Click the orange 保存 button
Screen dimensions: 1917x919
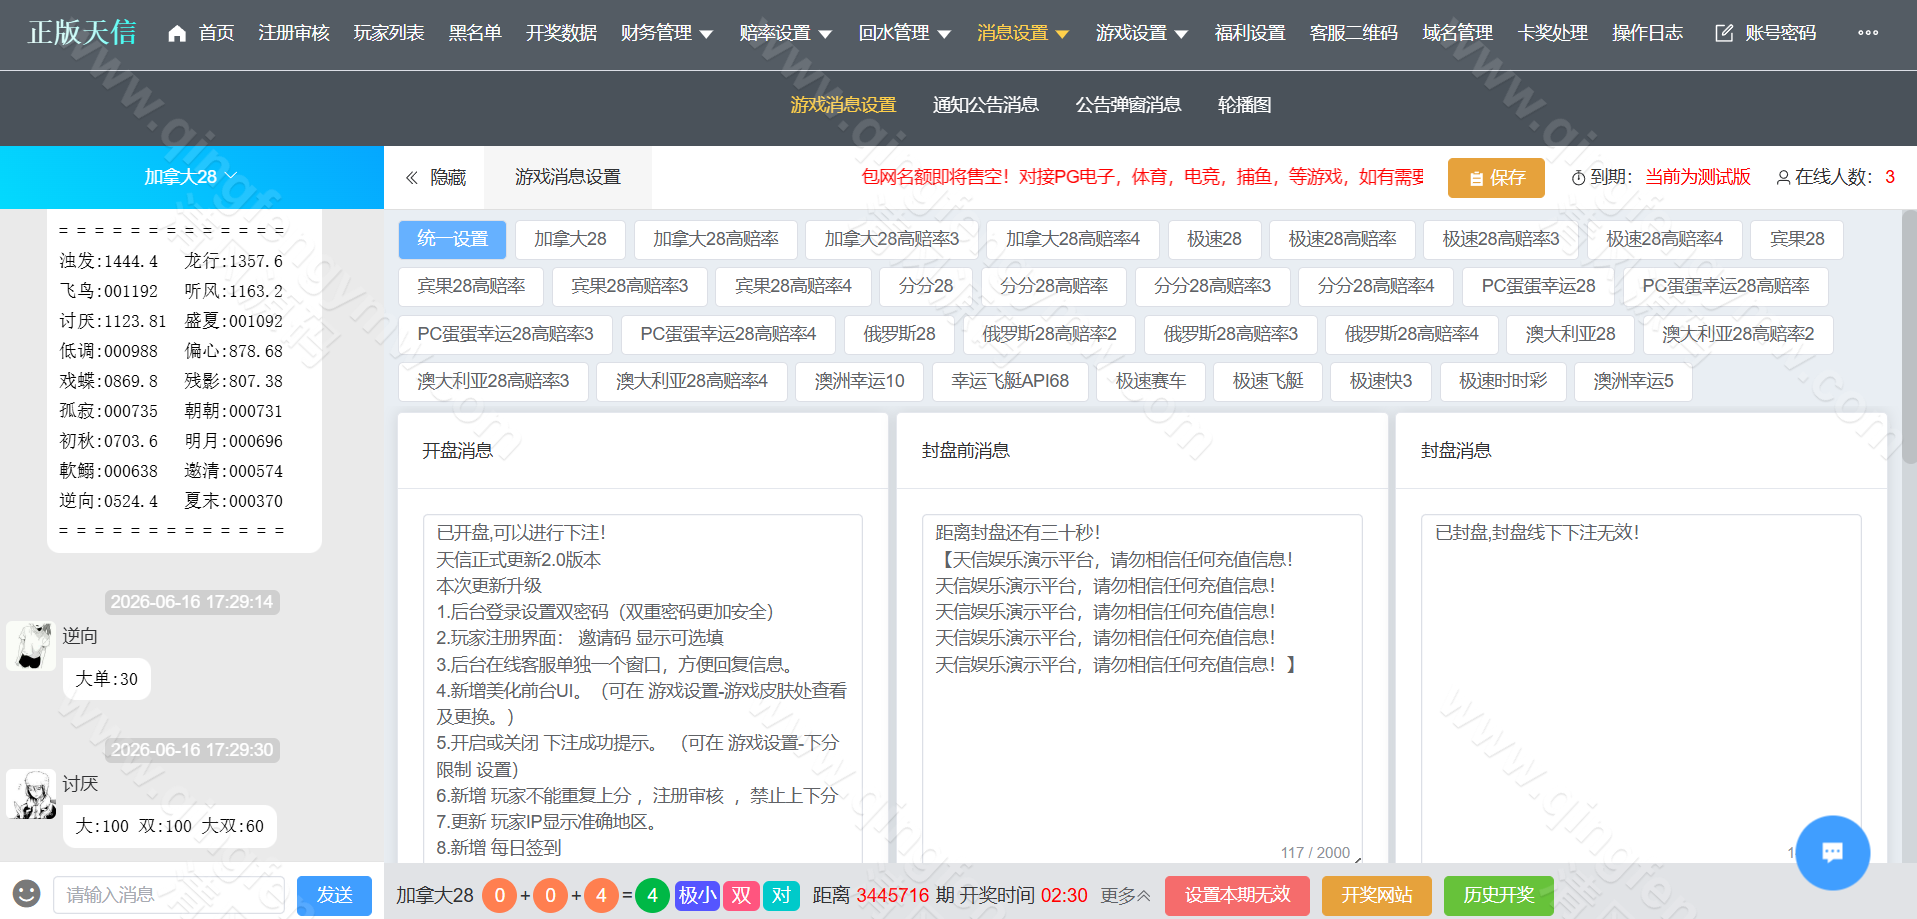pyautogui.click(x=1496, y=178)
